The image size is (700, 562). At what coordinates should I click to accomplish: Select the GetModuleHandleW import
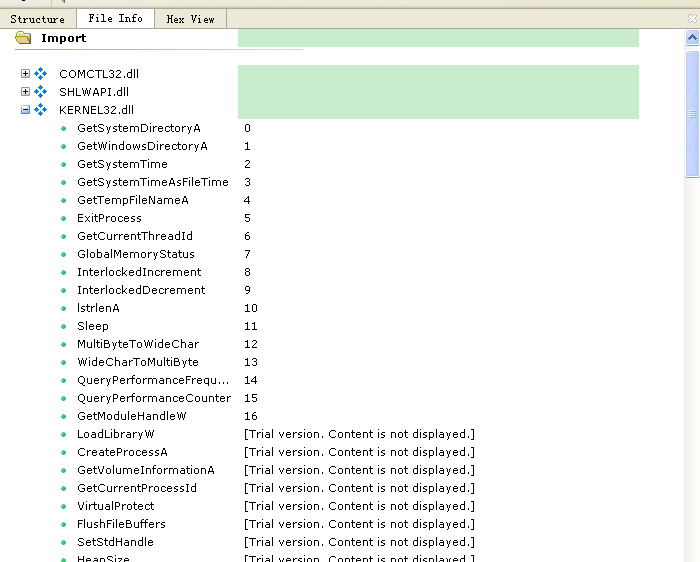(132, 416)
